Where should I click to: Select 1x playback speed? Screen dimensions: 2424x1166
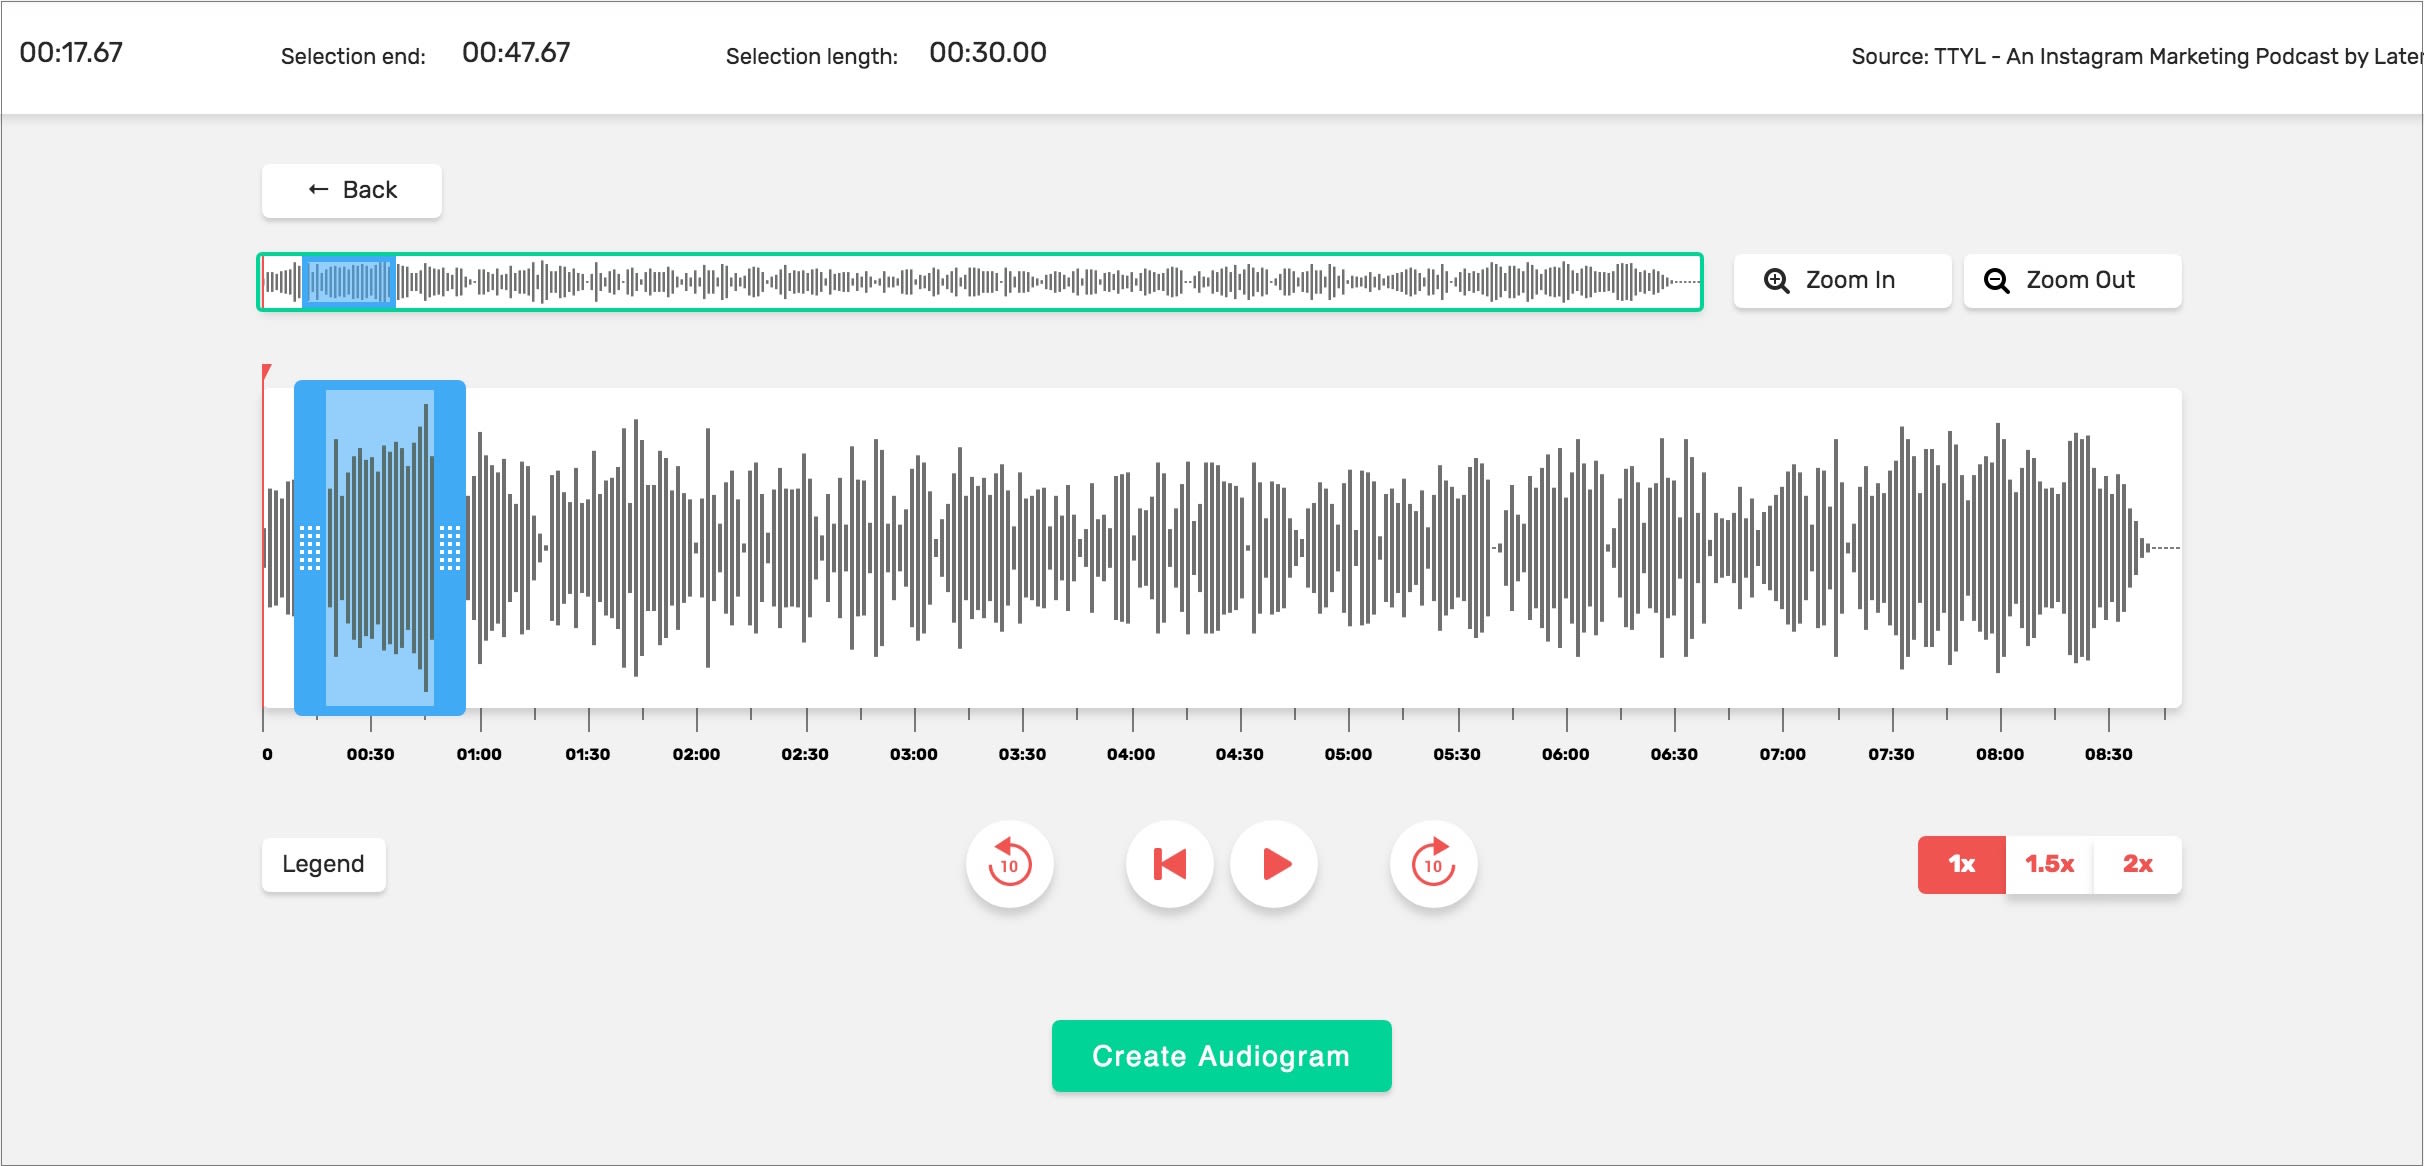tap(1961, 864)
